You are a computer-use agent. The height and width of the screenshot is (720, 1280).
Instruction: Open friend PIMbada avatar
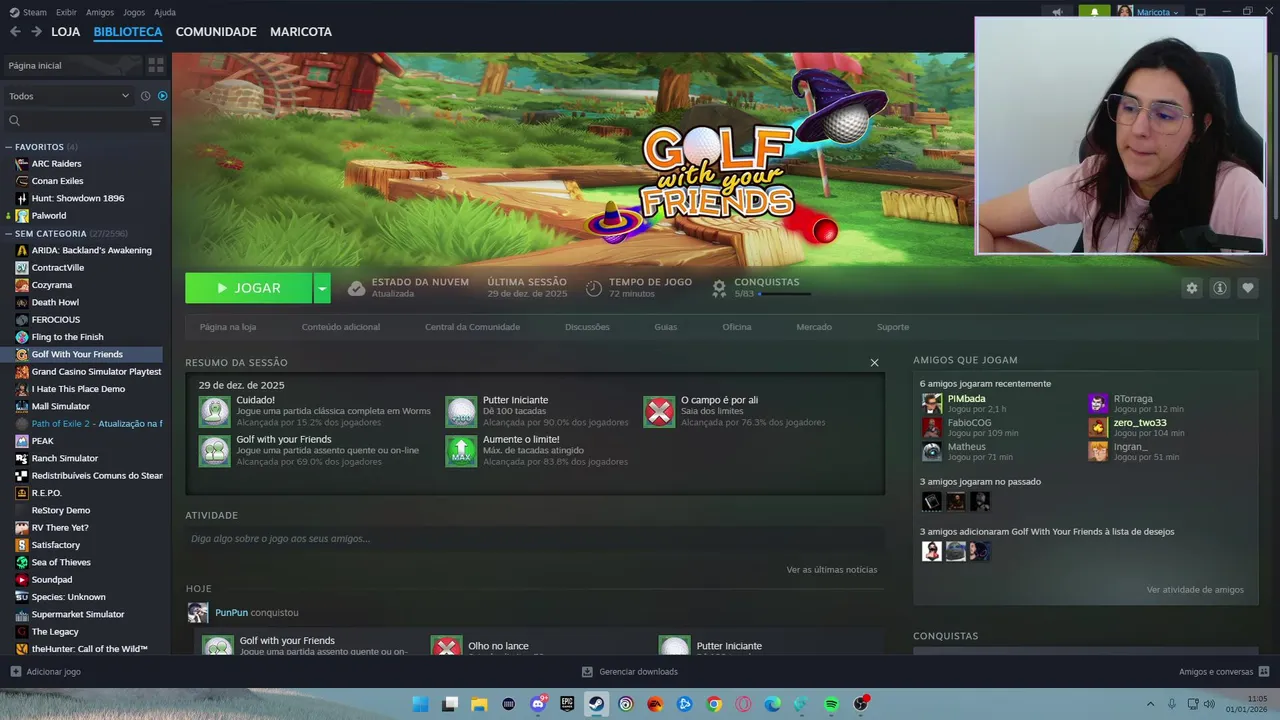(x=931, y=403)
